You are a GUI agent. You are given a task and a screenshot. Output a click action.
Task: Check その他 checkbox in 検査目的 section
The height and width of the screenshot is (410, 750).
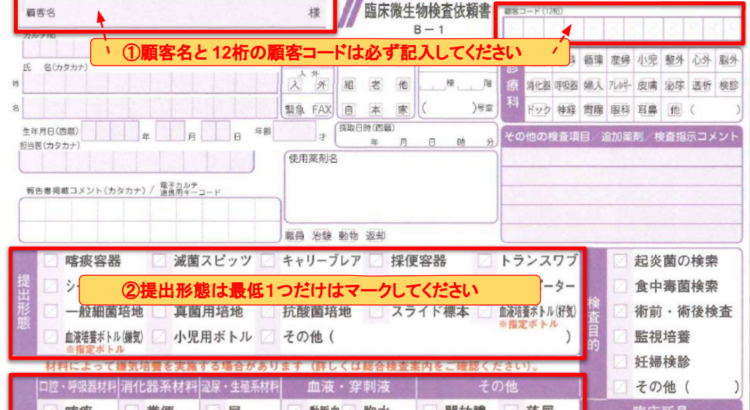coord(620,387)
